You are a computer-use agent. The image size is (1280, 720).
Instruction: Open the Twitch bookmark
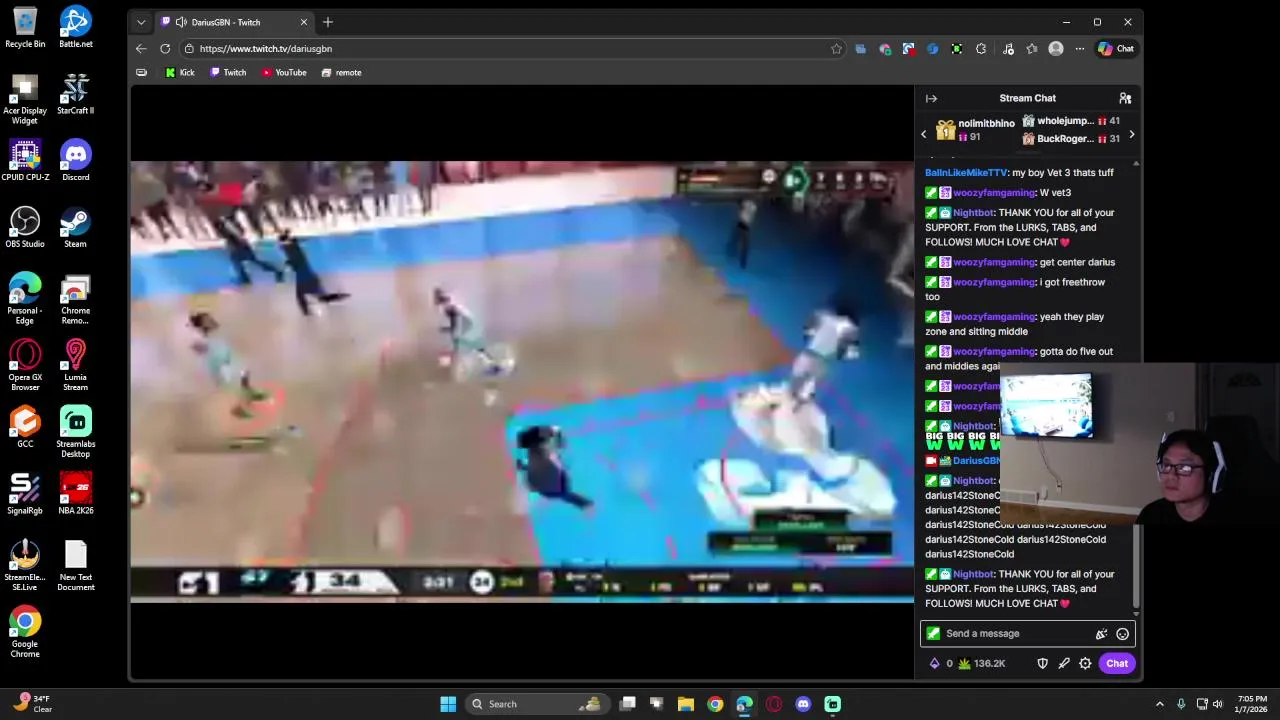(228, 72)
